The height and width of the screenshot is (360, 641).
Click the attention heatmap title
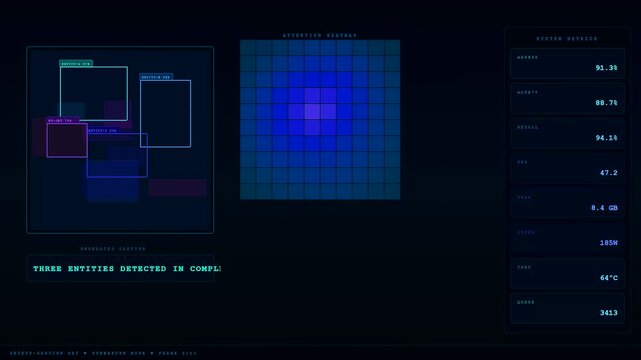[x=320, y=36]
